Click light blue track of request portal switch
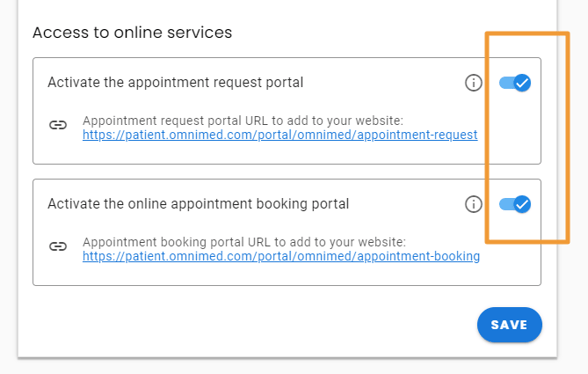This screenshot has width=588, height=374. (x=506, y=83)
